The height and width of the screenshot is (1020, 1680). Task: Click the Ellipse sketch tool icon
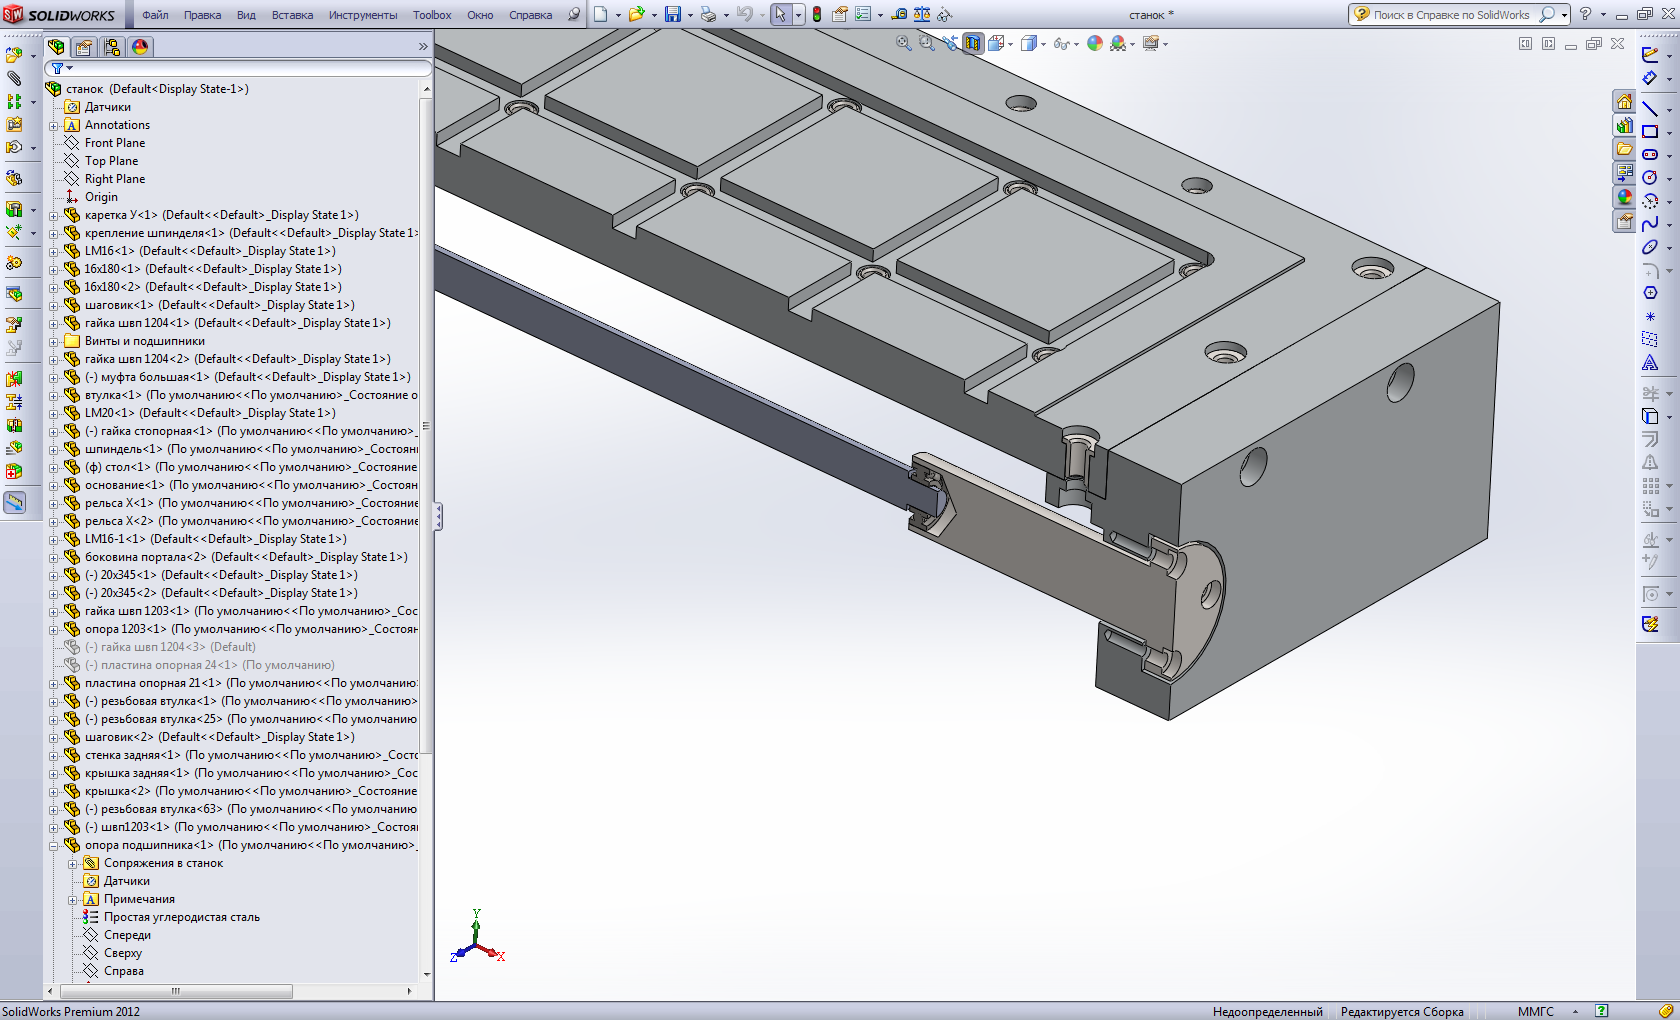pyautogui.click(x=1650, y=246)
